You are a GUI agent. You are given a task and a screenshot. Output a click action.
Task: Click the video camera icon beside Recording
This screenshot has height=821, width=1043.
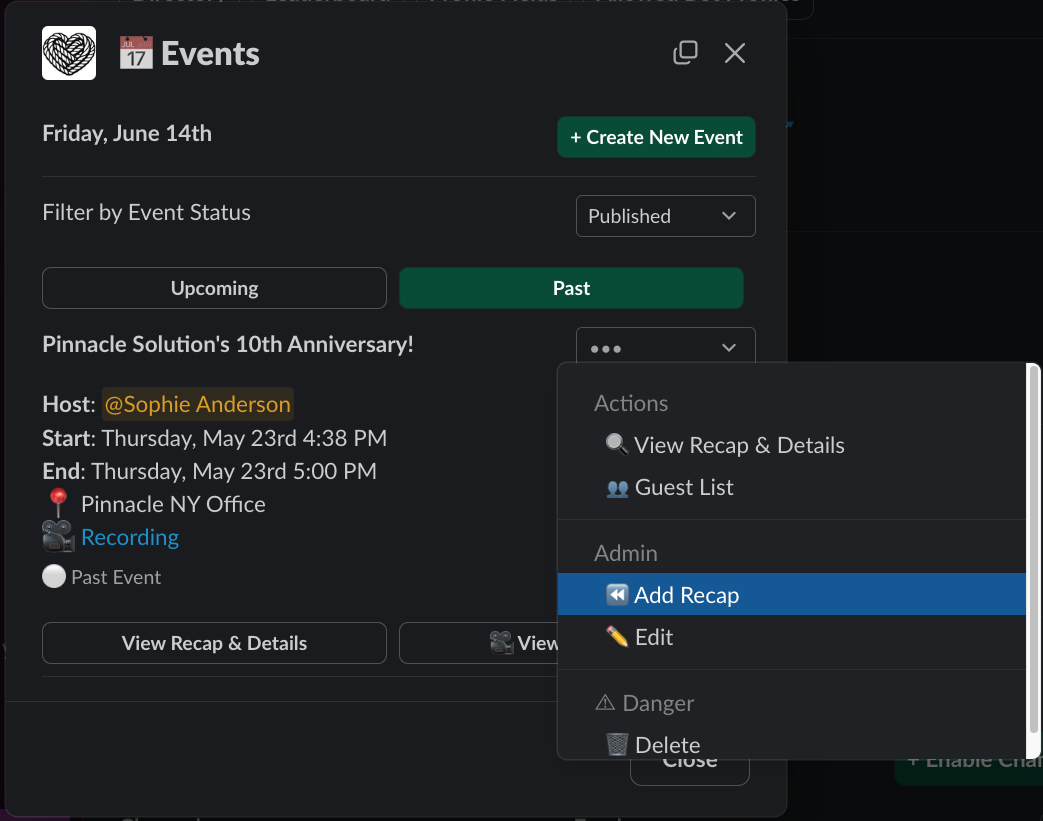tap(57, 537)
